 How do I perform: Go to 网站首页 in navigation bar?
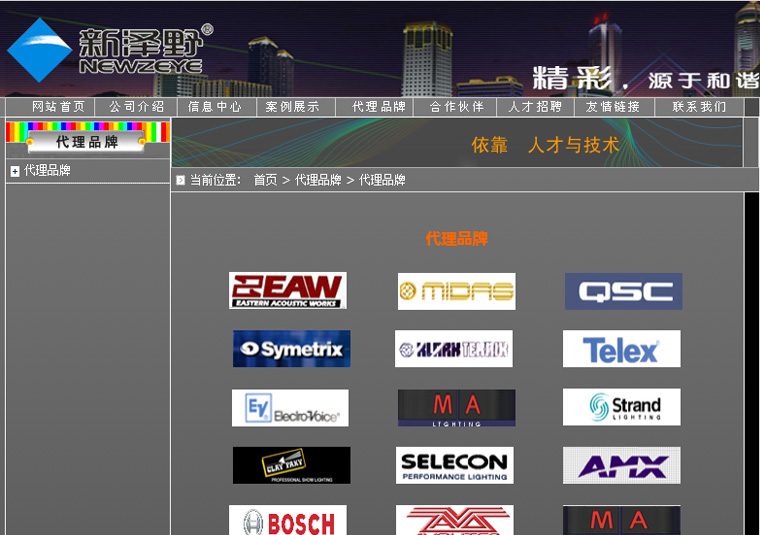[x=59, y=107]
